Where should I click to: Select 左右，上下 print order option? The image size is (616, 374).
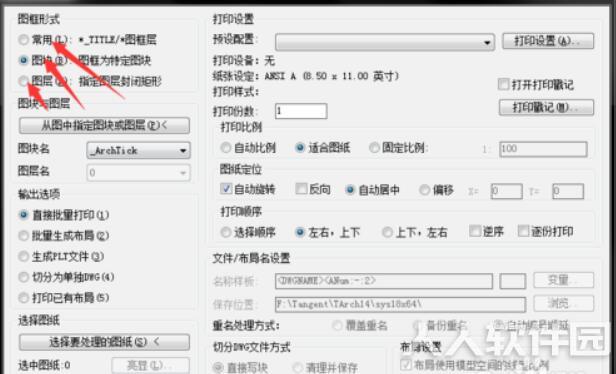pos(300,232)
